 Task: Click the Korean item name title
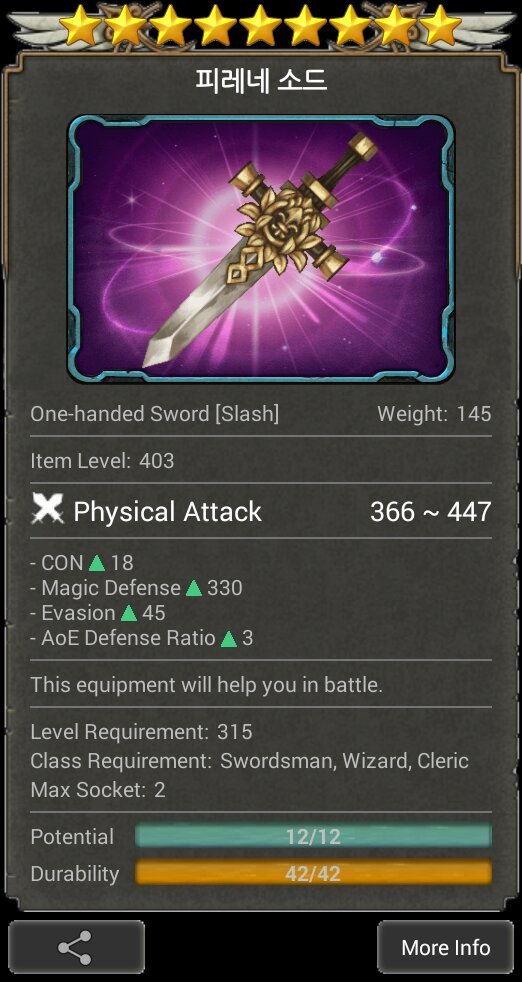click(261, 80)
